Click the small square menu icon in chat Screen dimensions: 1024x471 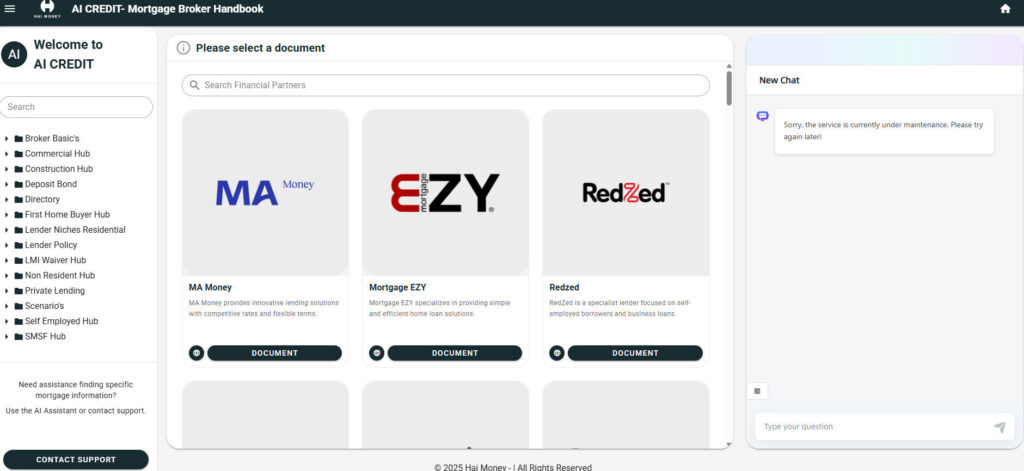(x=758, y=391)
